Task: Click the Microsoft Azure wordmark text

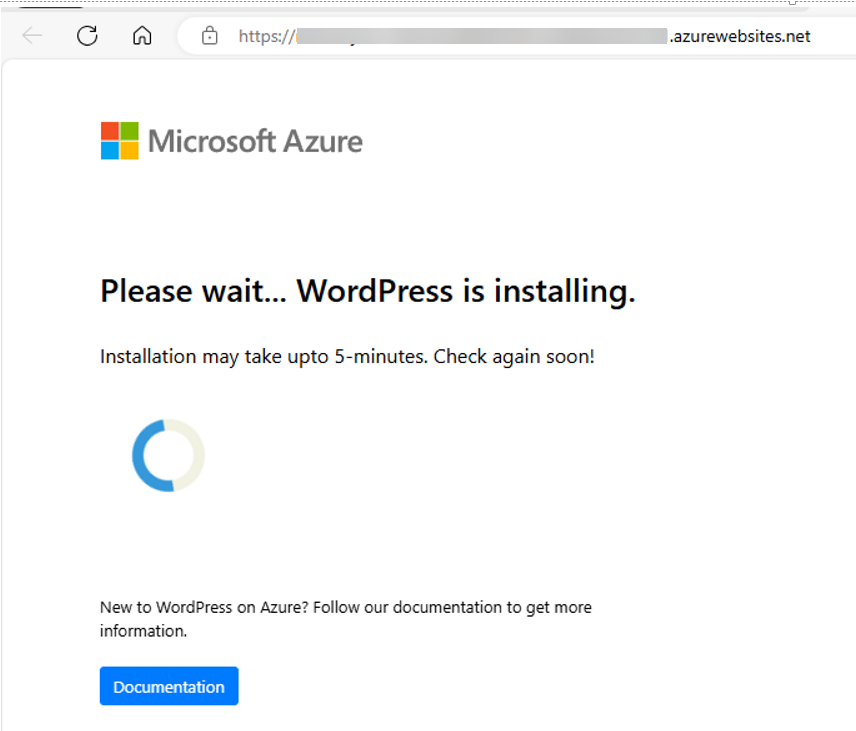Action: coord(255,141)
